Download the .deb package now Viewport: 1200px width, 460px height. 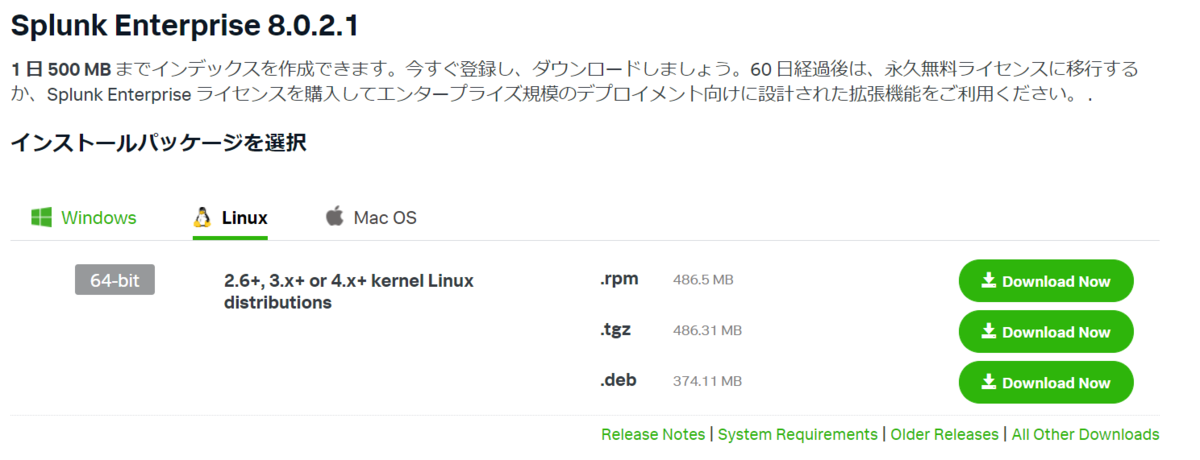(x=1046, y=383)
